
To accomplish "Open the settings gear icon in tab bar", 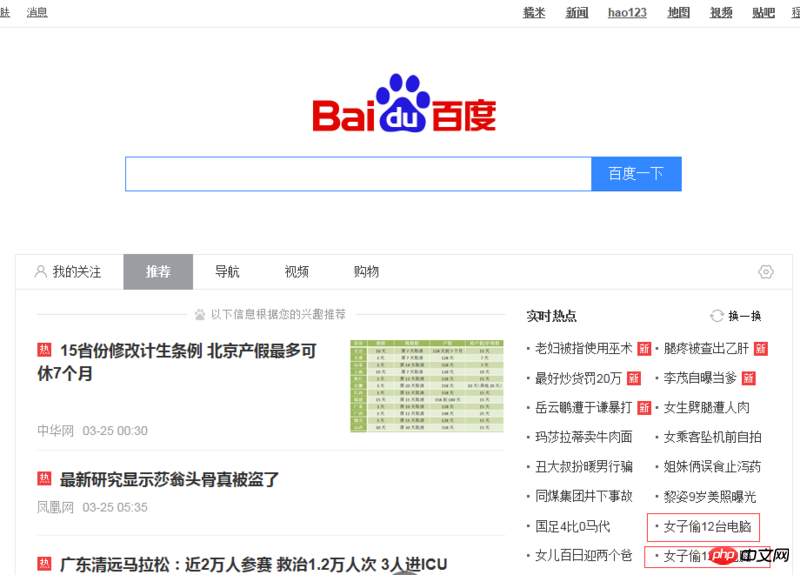I will pos(765,272).
